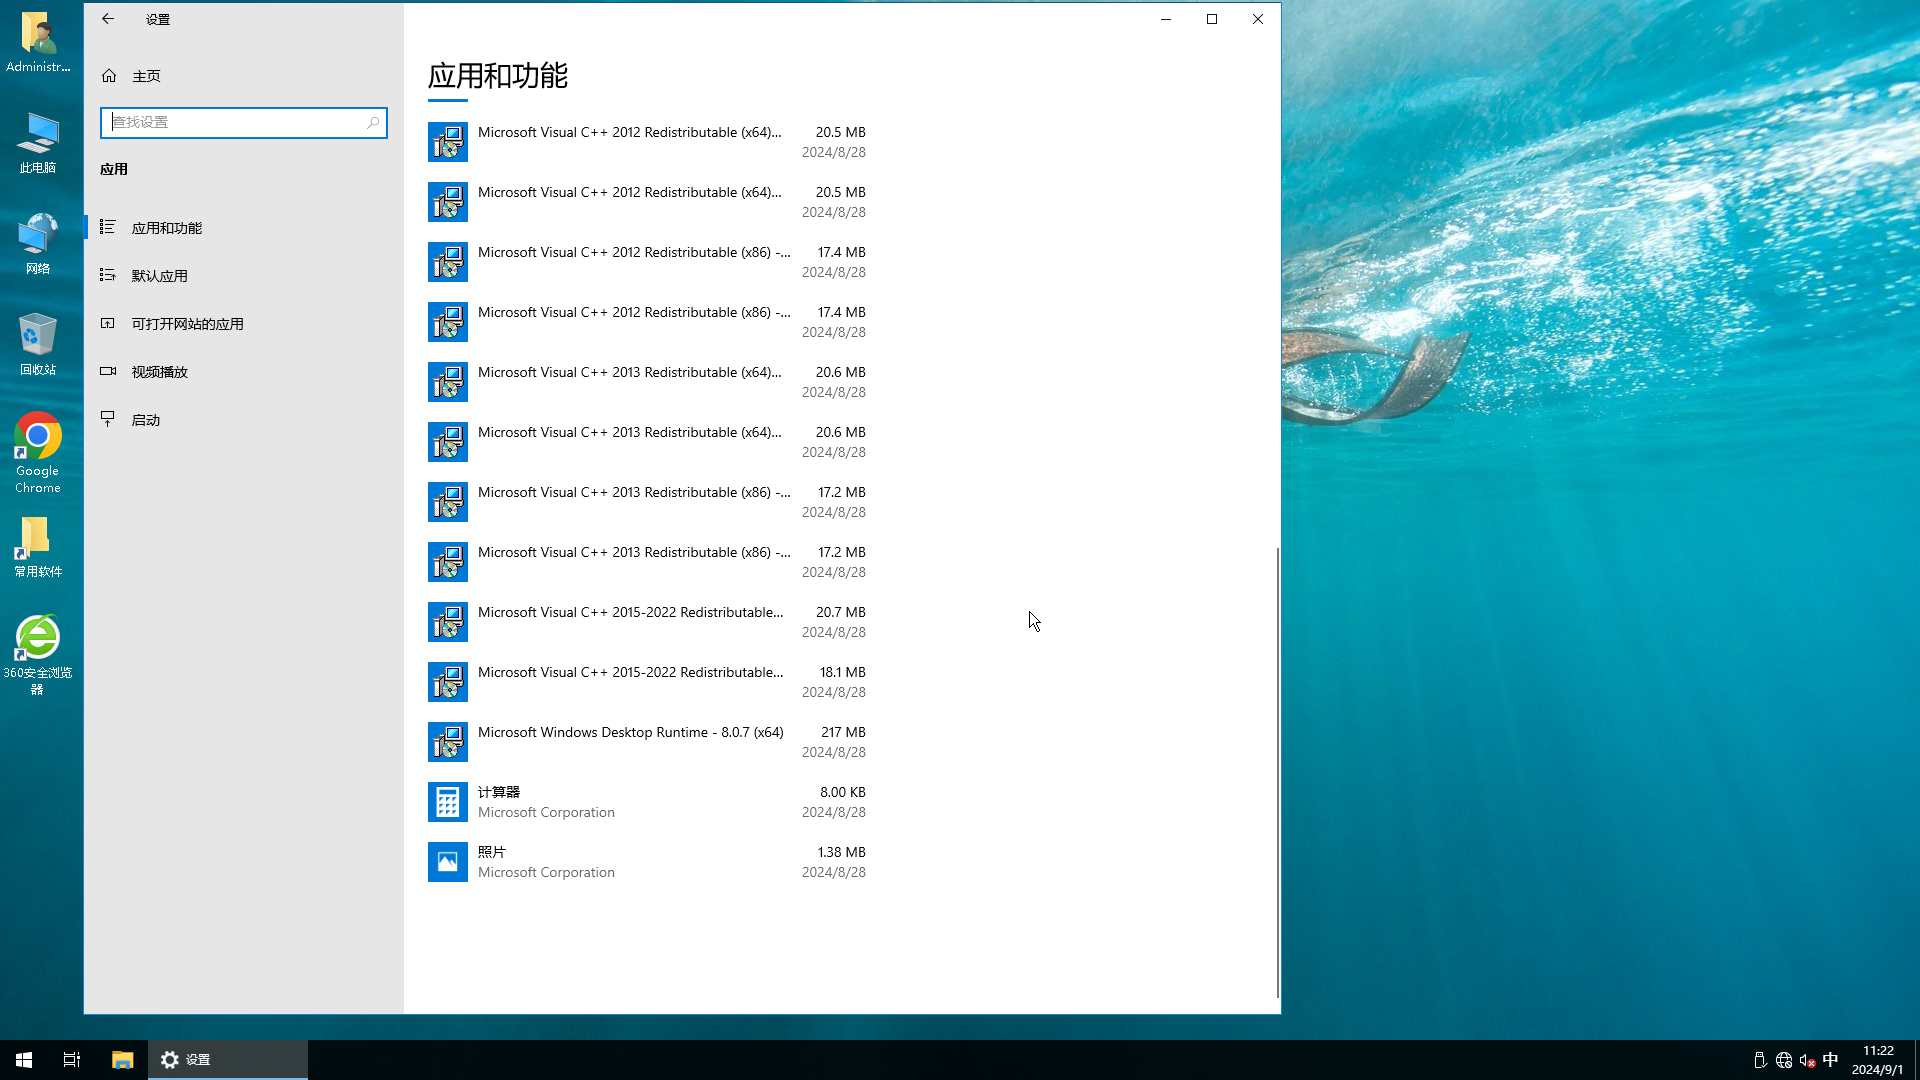Click the Windows taskbar settings icon
The height and width of the screenshot is (1080, 1920).
[x=169, y=1059]
